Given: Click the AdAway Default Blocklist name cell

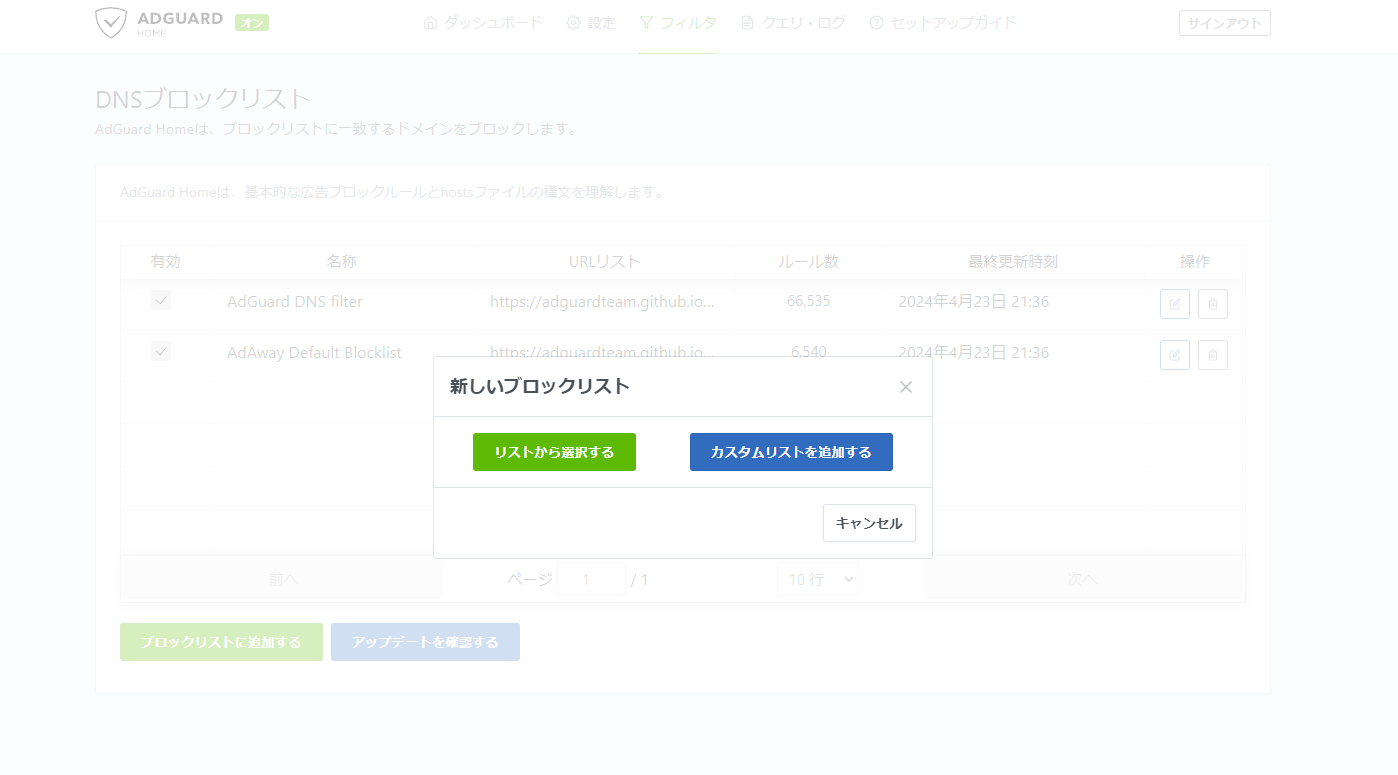Looking at the screenshot, I should pos(314,352).
